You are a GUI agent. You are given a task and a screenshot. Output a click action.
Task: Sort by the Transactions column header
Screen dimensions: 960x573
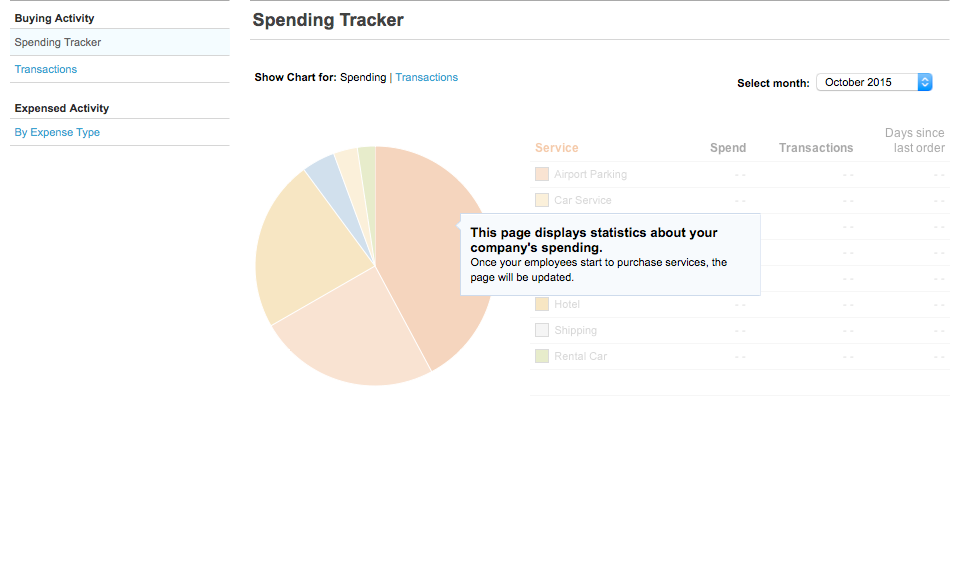point(816,148)
